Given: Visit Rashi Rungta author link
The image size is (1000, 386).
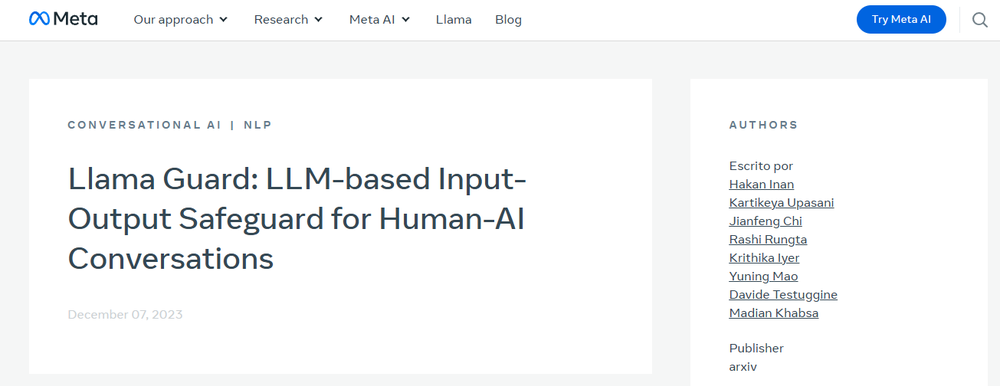Looking at the screenshot, I should pyautogui.click(x=768, y=240).
